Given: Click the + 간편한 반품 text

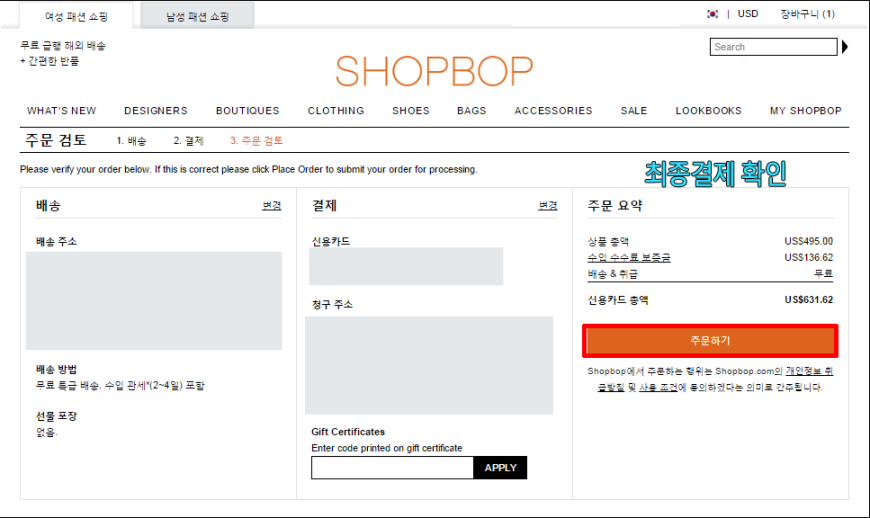Looking at the screenshot, I should (49, 61).
